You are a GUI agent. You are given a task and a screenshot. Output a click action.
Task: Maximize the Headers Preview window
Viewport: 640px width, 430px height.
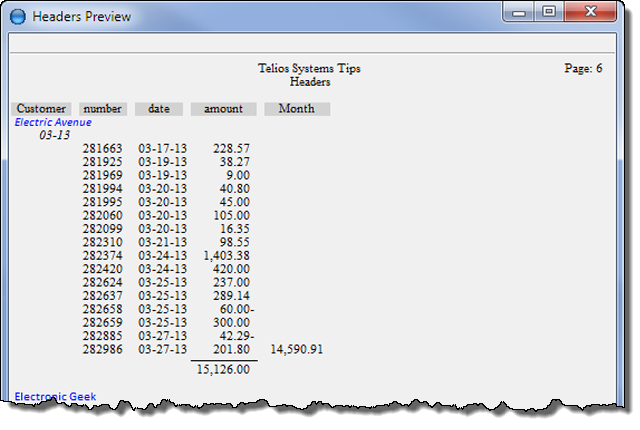coord(548,13)
